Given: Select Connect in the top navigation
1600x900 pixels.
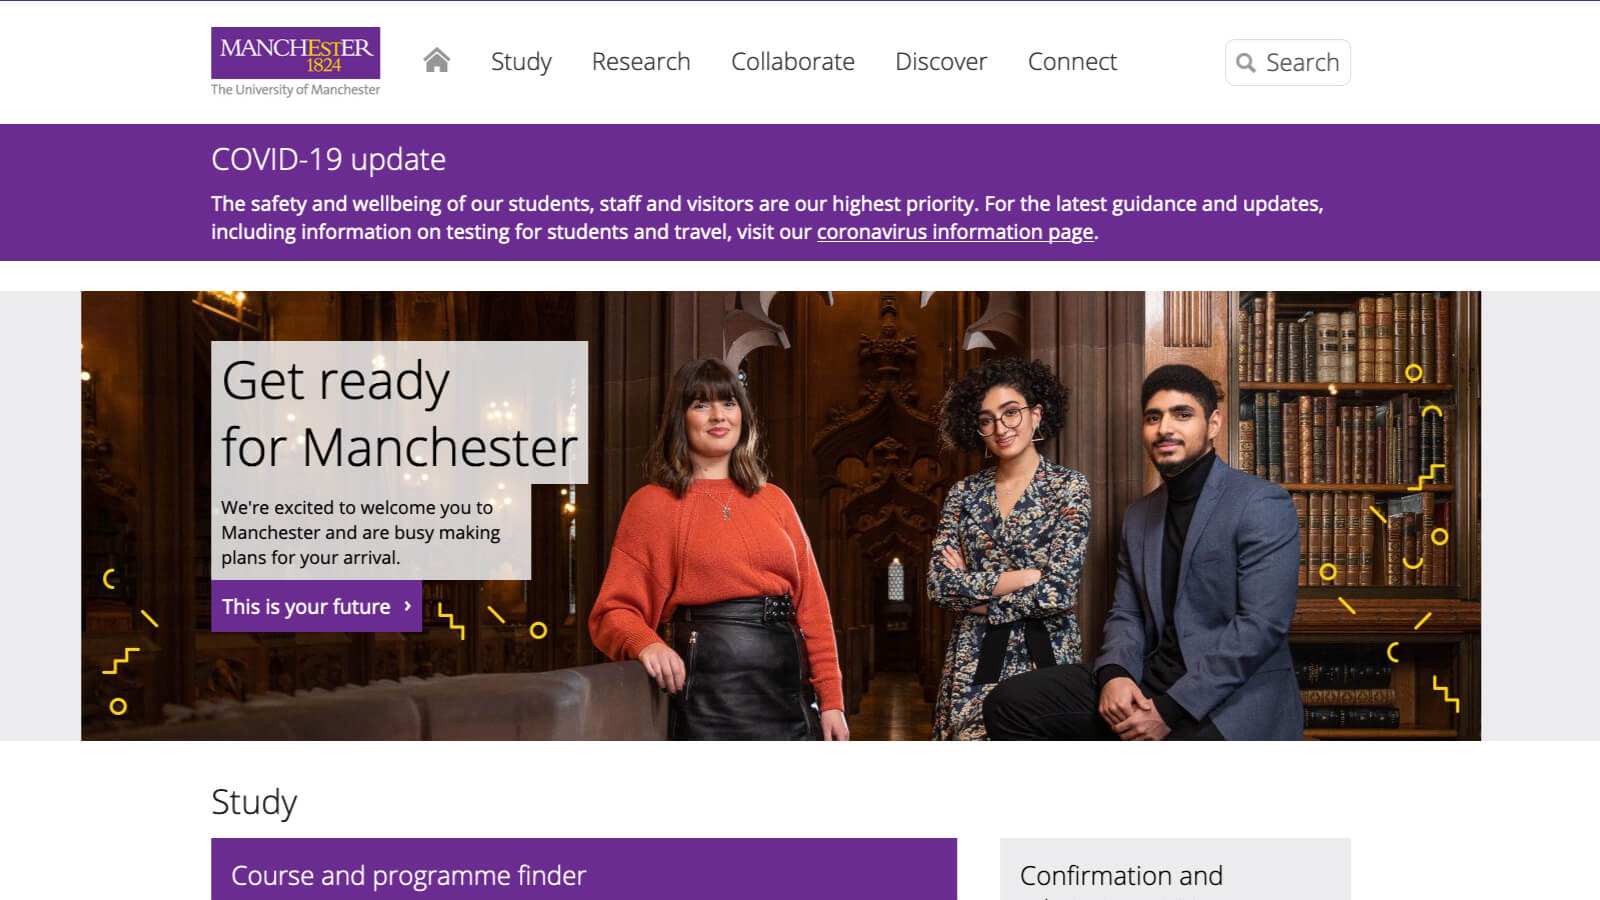Looking at the screenshot, I should click(1072, 62).
